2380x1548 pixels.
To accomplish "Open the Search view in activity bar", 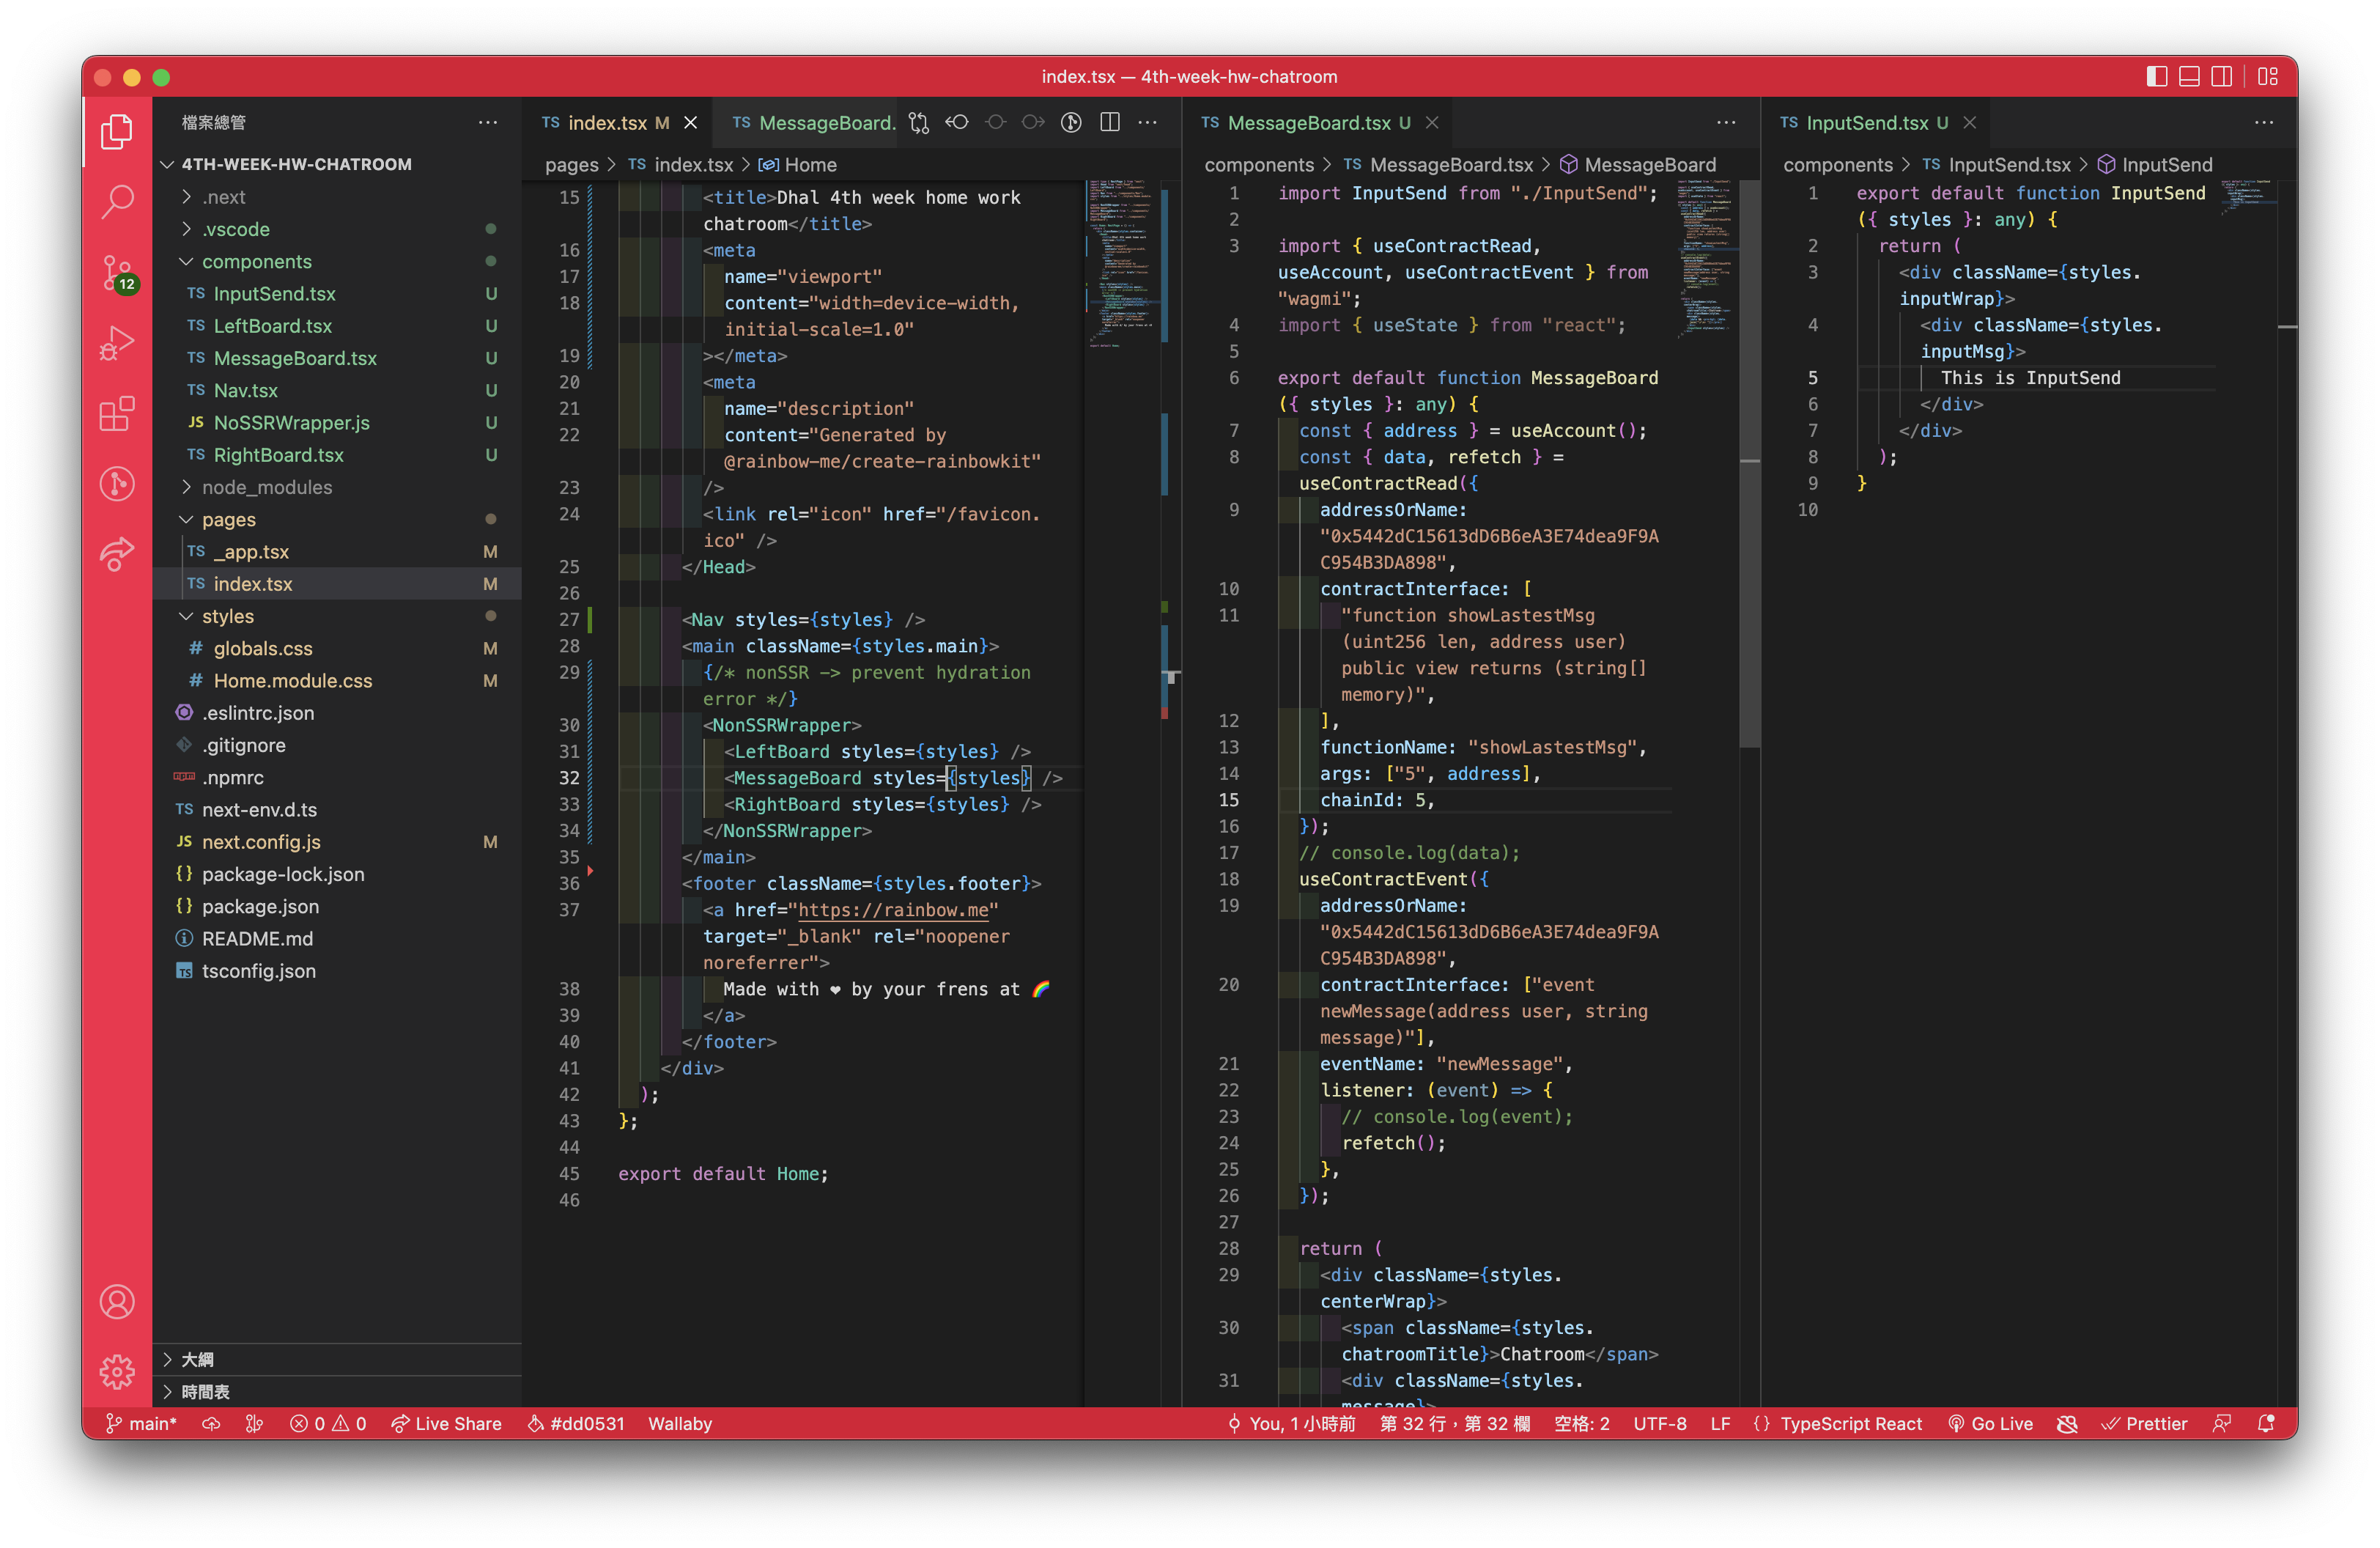I will coord(117,201).
